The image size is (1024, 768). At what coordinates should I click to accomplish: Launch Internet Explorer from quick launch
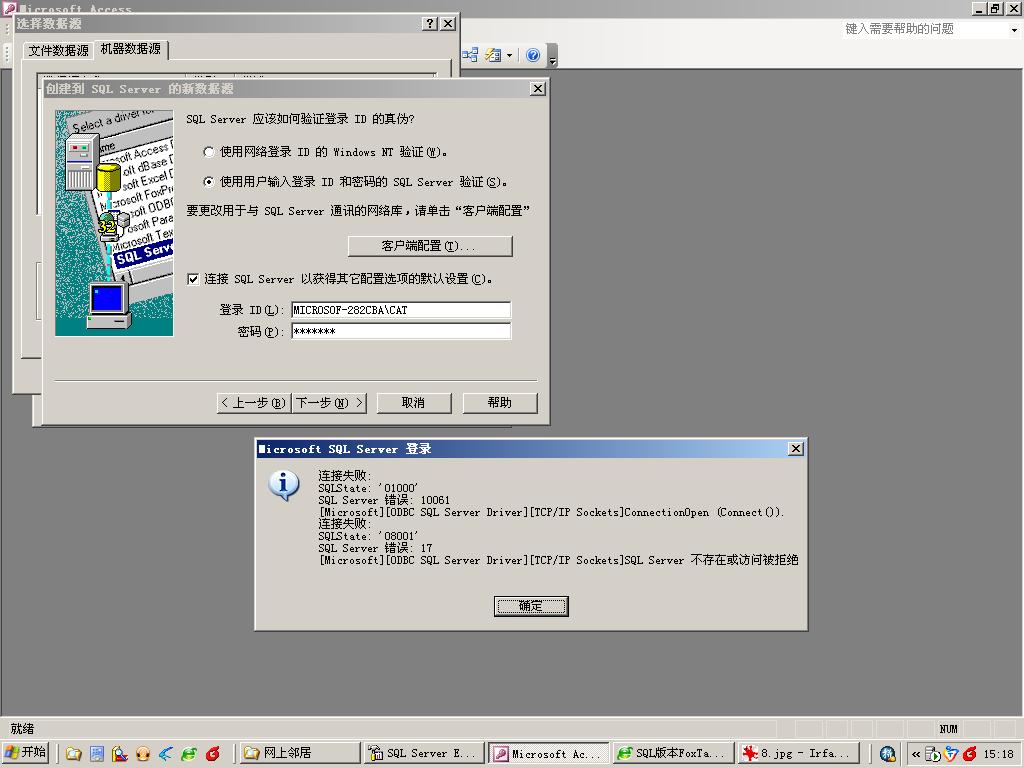click(x=189, y=754)
